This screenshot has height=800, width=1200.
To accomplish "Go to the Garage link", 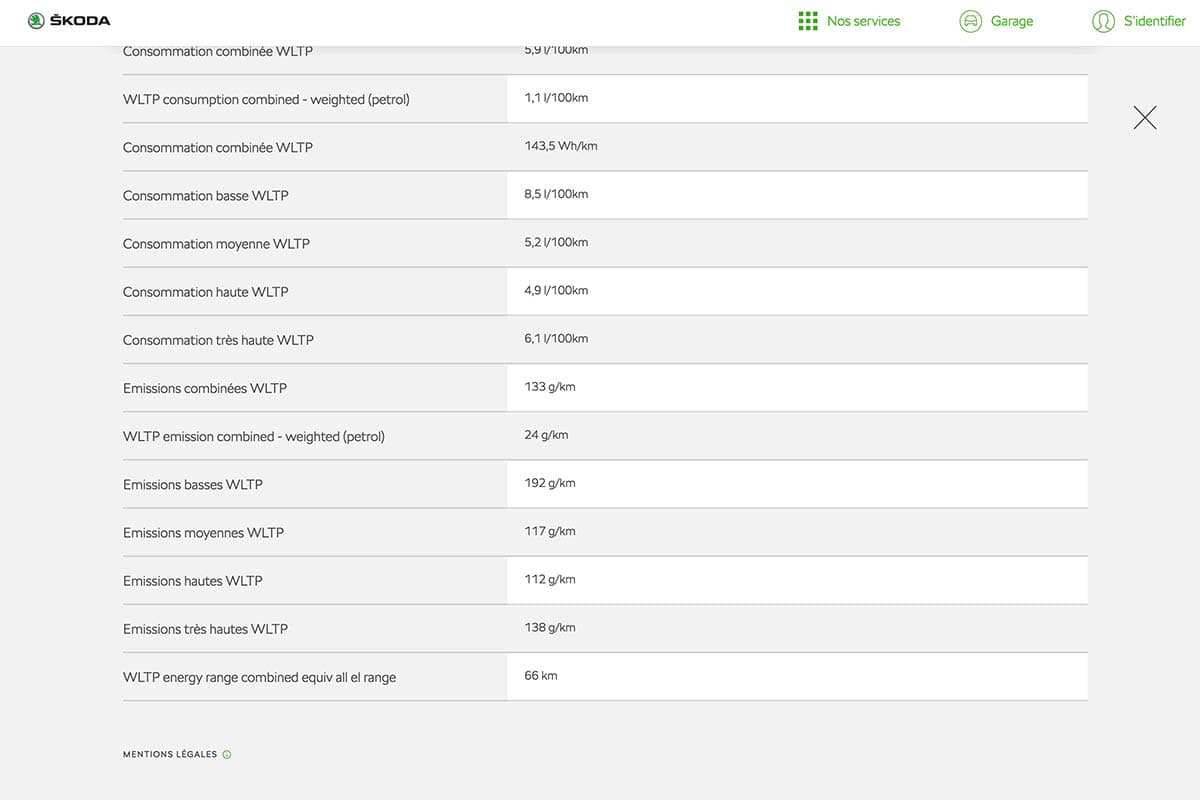I will (x=1011, y=21).
